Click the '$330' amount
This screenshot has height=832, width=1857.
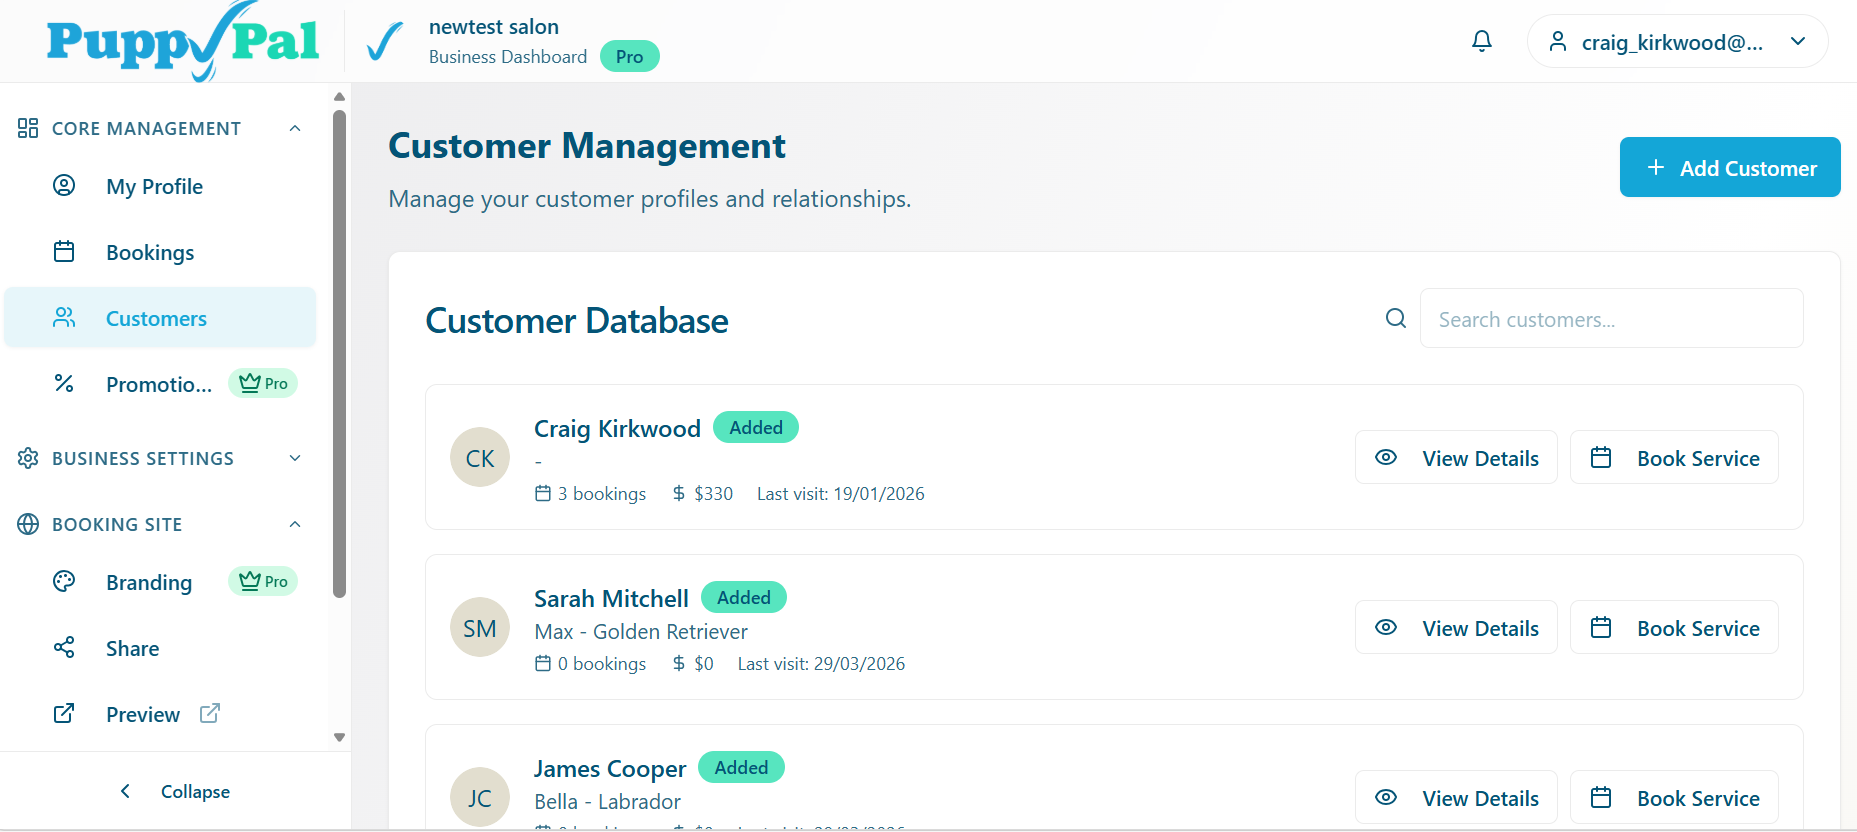(713, 494)
